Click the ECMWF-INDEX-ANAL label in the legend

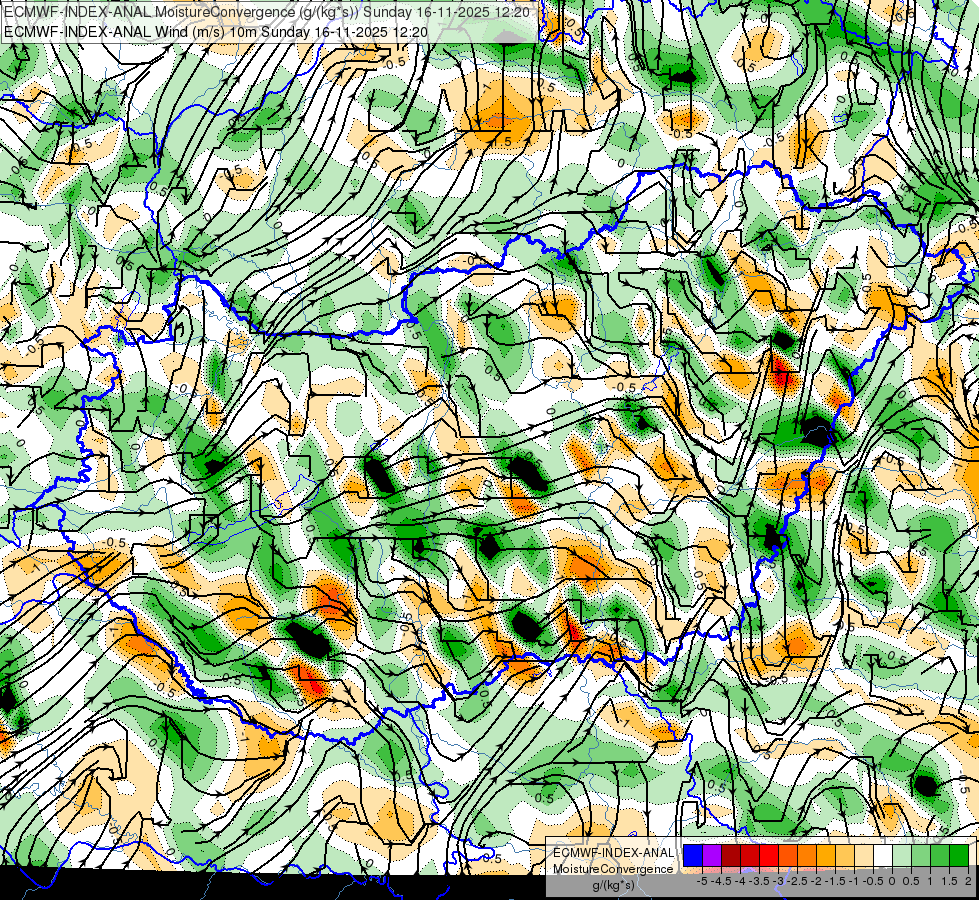pyautogui.click(x=614, y=853)
